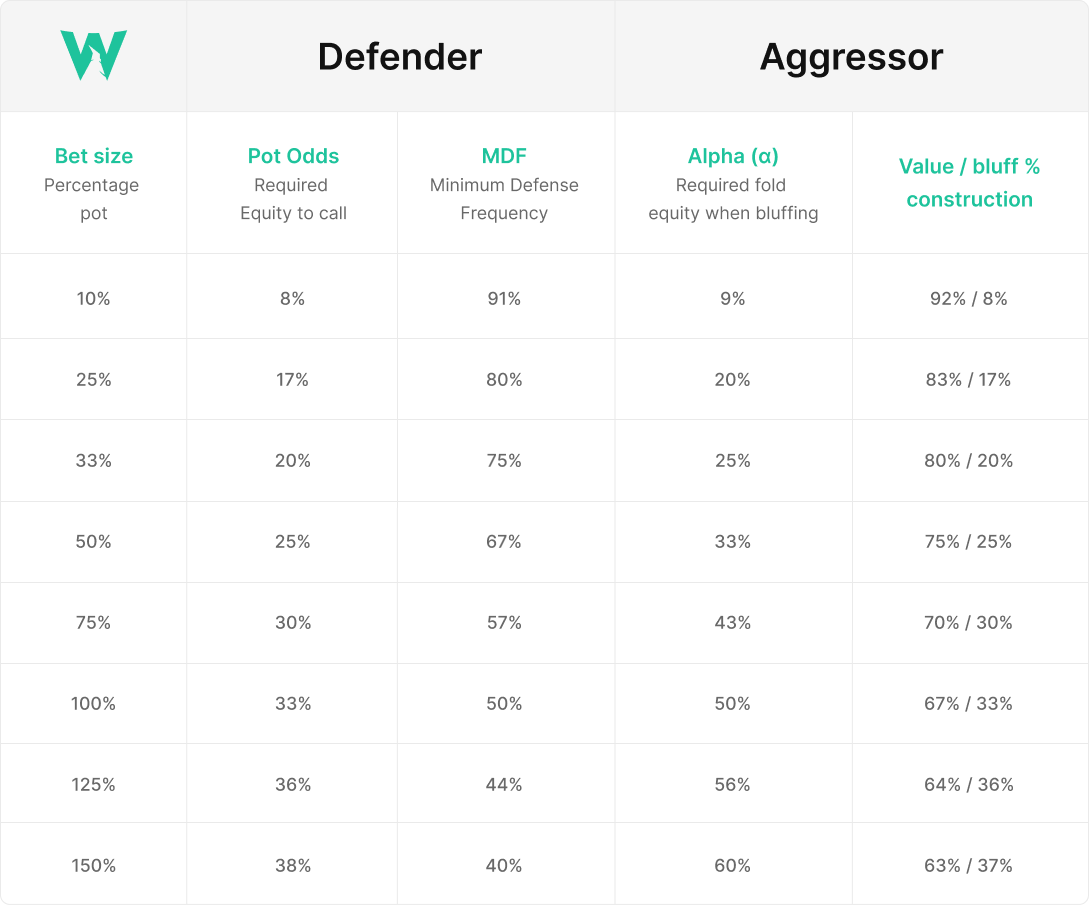Select the Aggressor group header
Viewport: 1089px width, 905px height.
click(x=851, y=57)
